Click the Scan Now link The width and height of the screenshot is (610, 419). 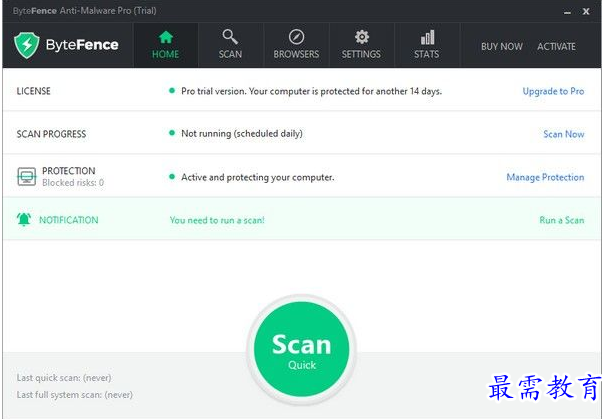(x=564, y=134)
